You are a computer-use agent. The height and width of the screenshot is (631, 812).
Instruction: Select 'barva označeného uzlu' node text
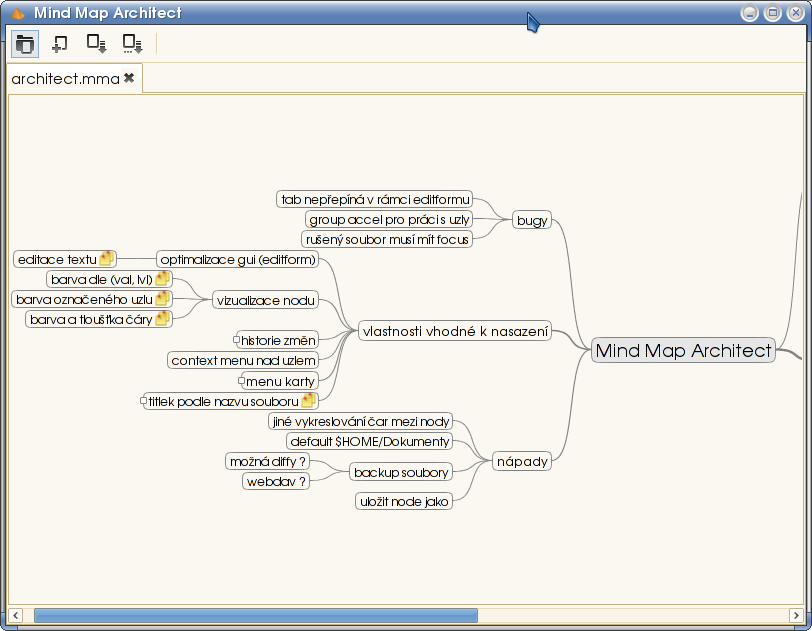84,299
